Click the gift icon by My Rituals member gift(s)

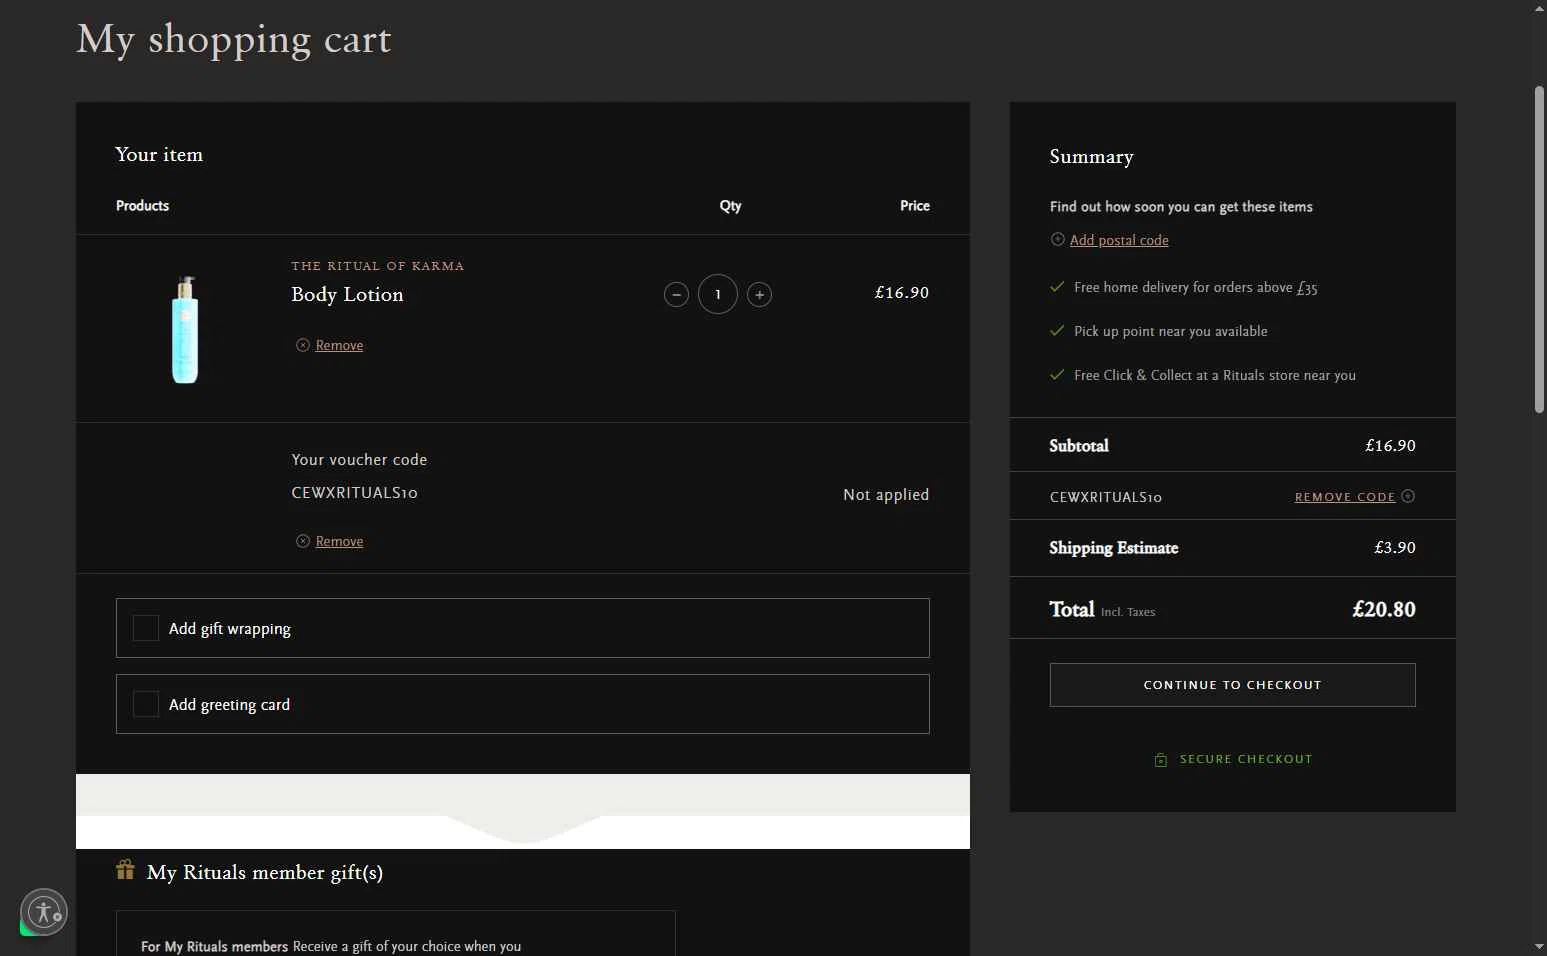click(125, 869)
